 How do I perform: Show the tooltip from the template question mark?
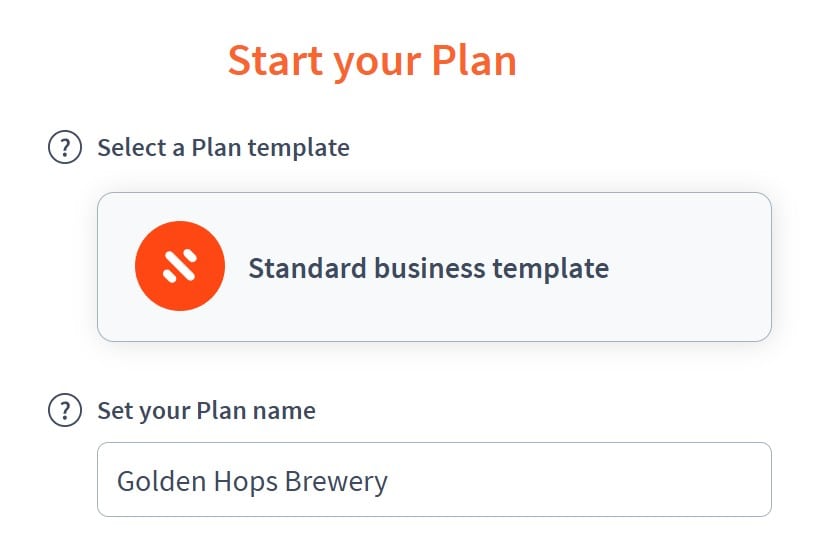coord(65,147)
